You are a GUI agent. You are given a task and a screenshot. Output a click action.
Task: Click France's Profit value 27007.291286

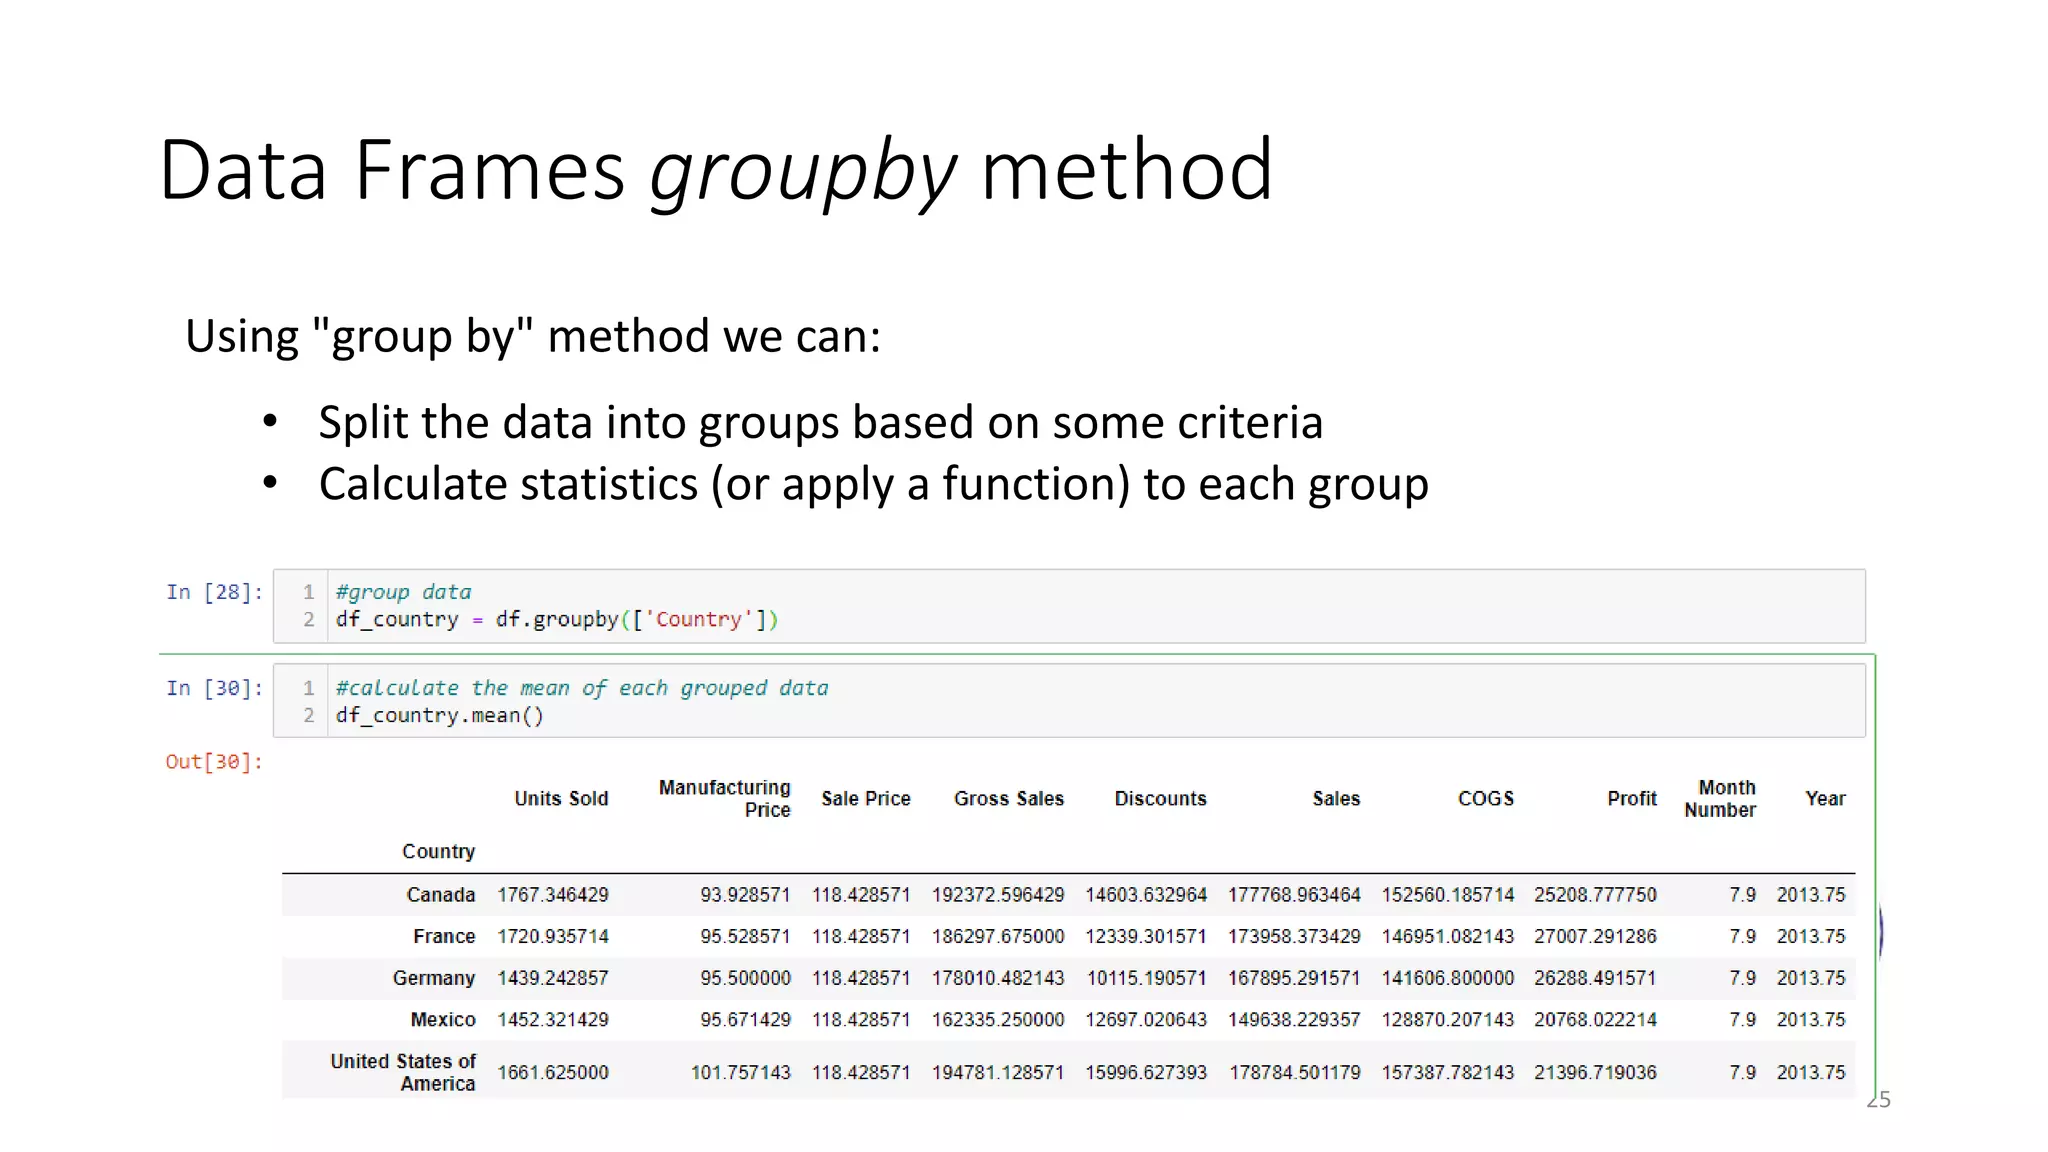click(x=1595, y=937)
